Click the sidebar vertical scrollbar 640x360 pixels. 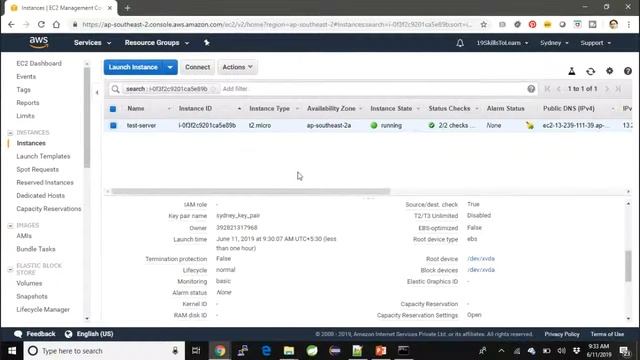[x=87, y=118]
